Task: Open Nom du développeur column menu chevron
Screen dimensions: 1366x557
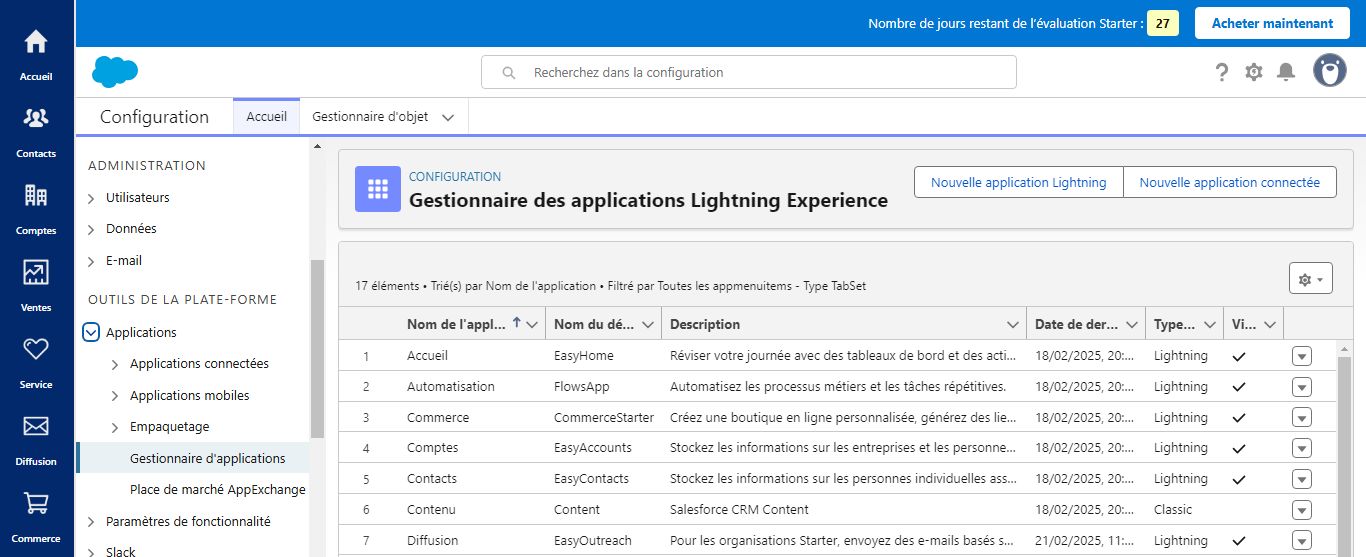Action: click(648, 324)
